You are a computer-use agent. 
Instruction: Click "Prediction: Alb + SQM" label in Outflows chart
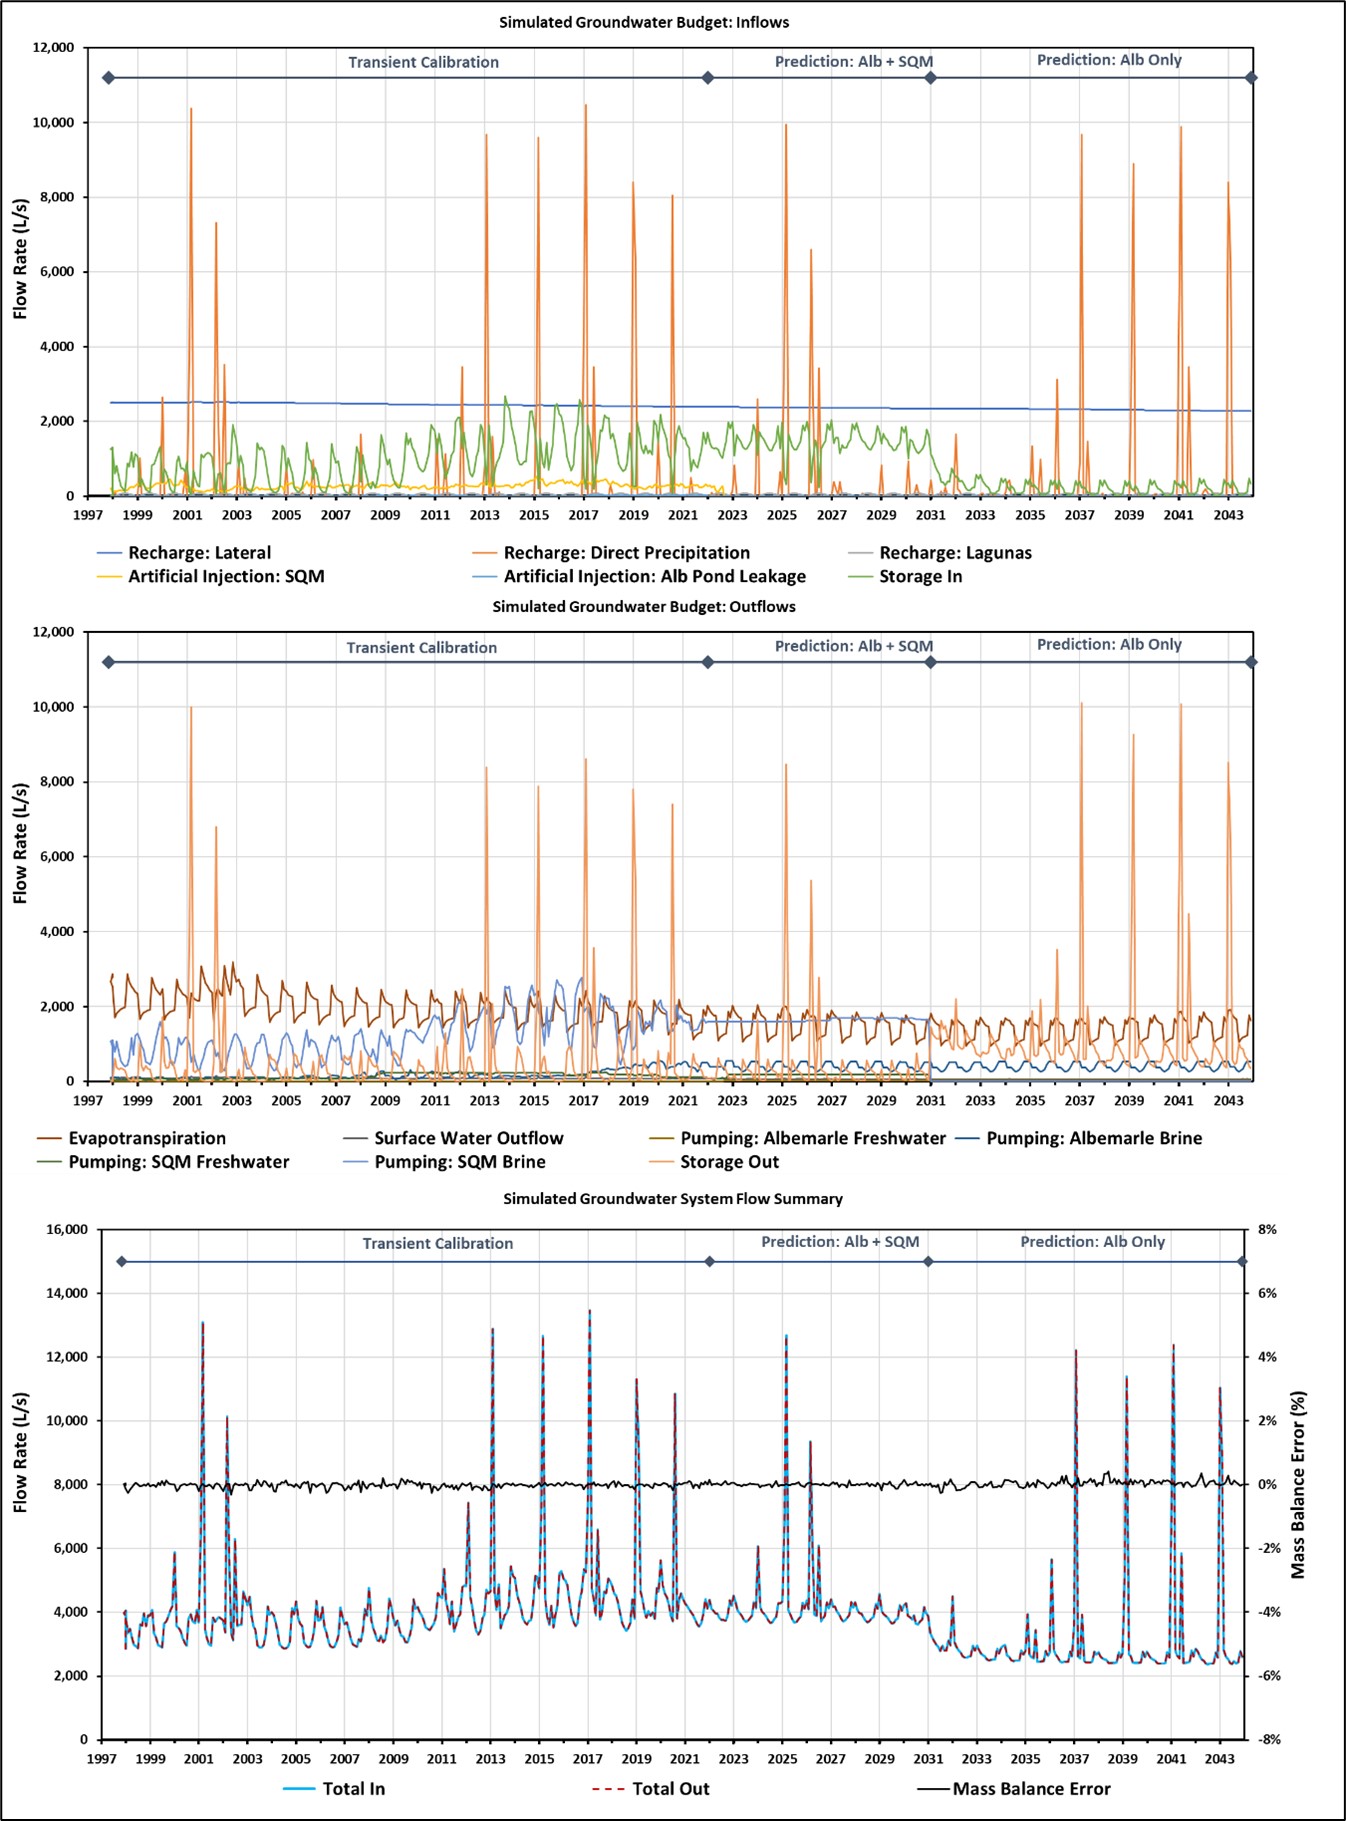[854, 647]
